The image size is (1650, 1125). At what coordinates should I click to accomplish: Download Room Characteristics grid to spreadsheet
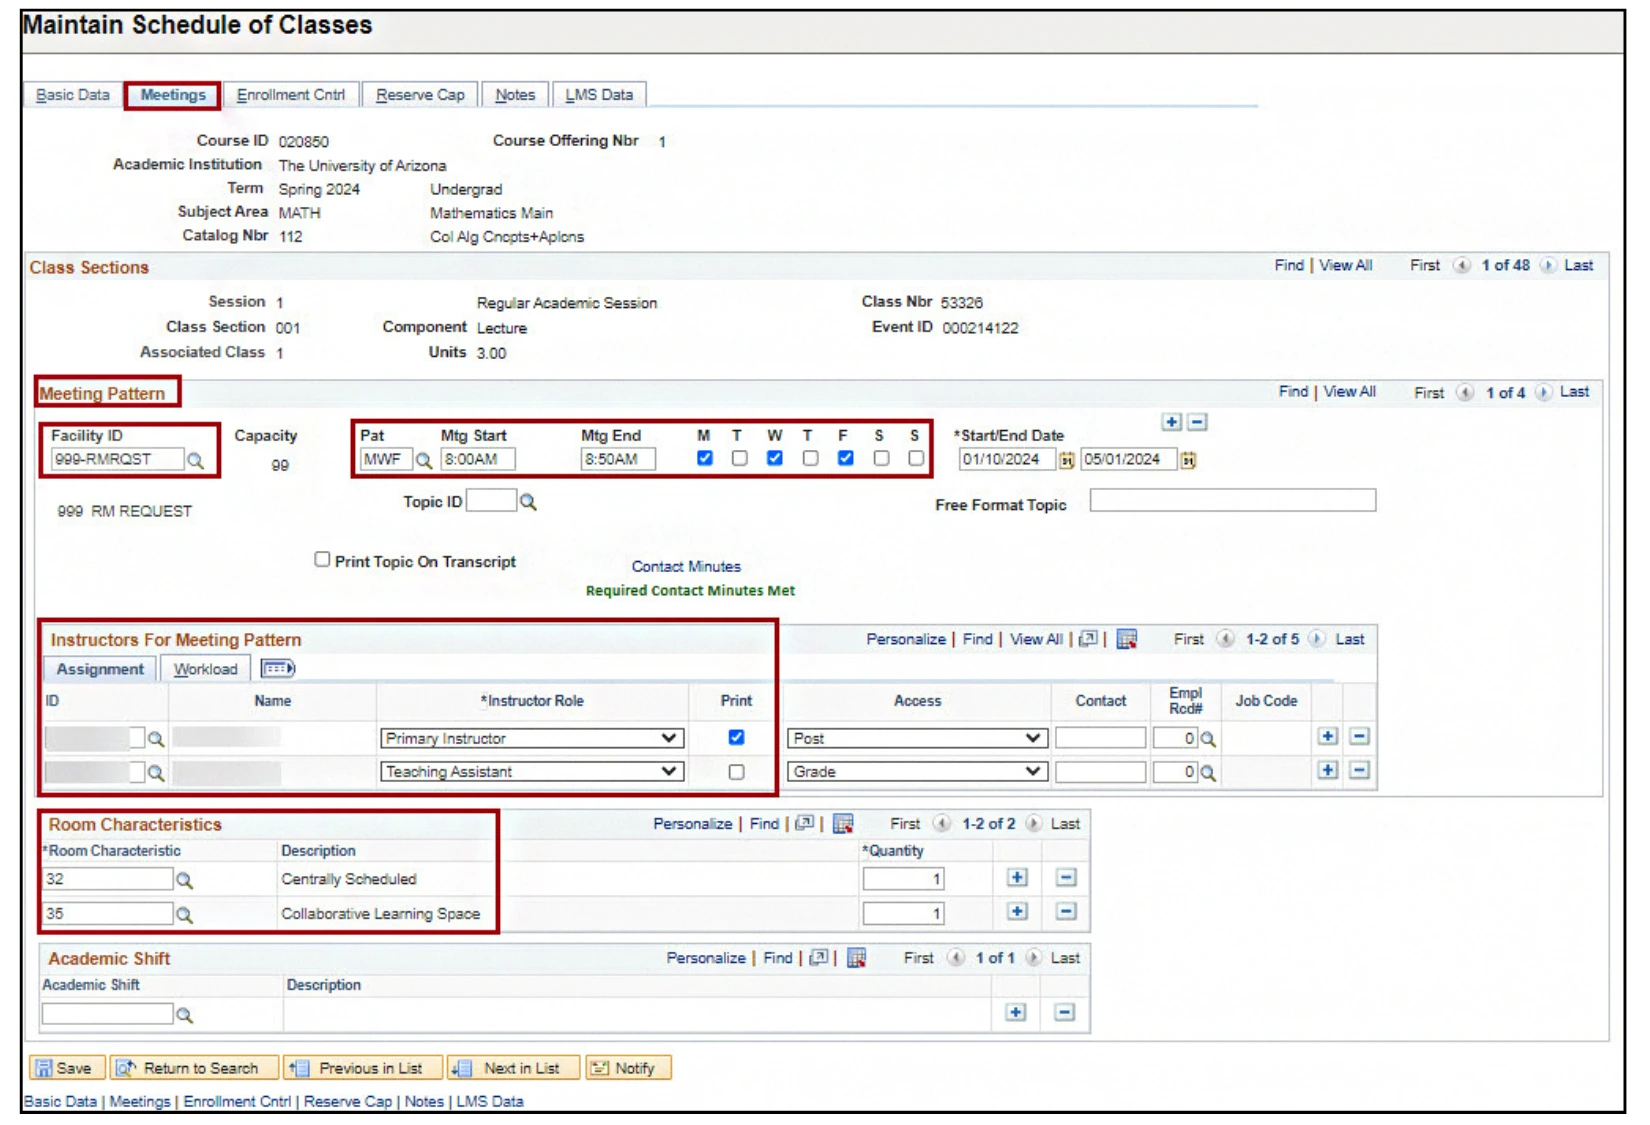843,824
